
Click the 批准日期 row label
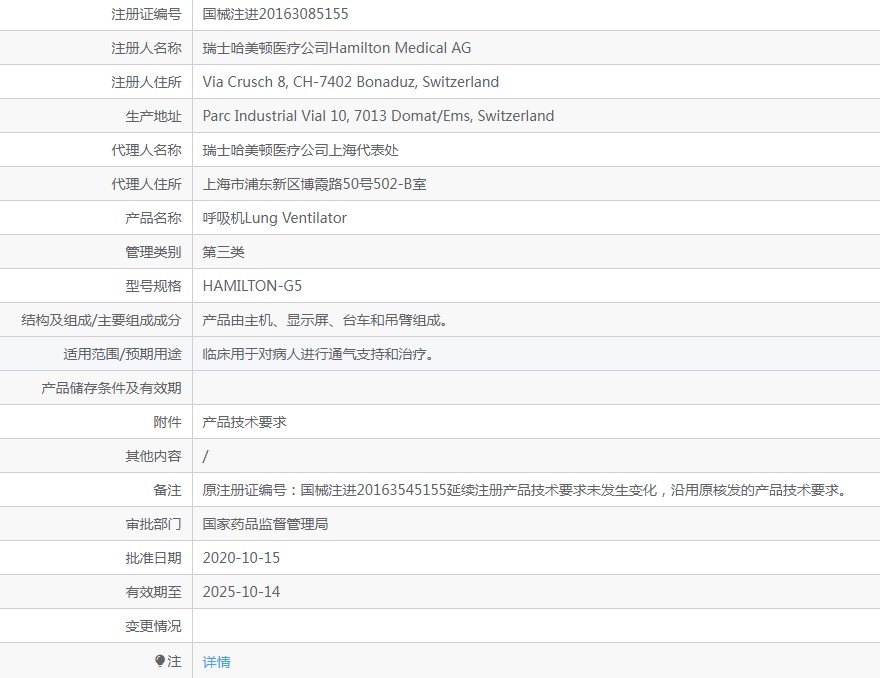click(153, 558)
